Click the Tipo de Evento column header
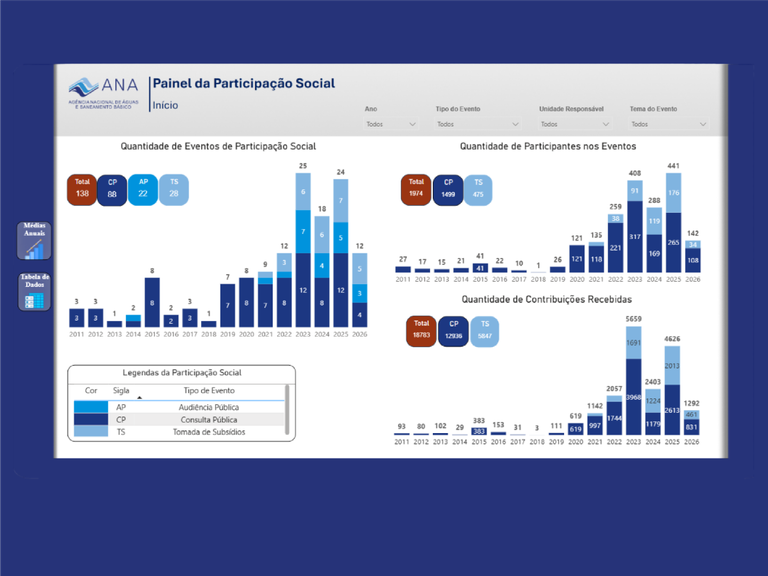The image size is (768, 576). coord(209,390)
